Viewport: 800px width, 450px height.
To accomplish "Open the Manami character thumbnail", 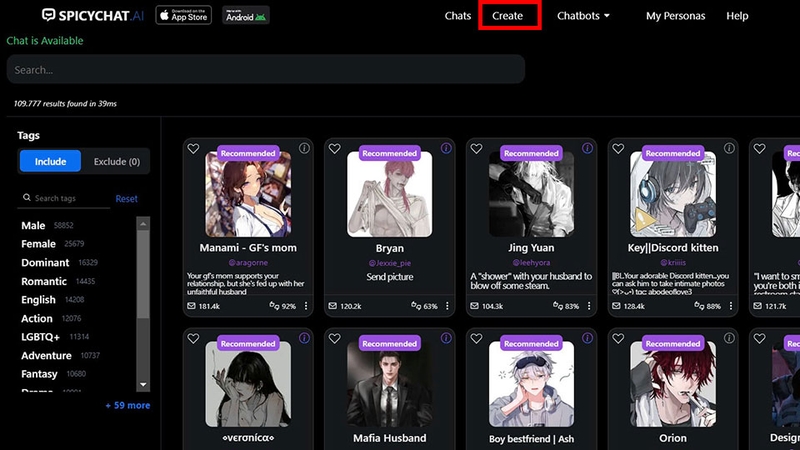I will tap(248, 194).
